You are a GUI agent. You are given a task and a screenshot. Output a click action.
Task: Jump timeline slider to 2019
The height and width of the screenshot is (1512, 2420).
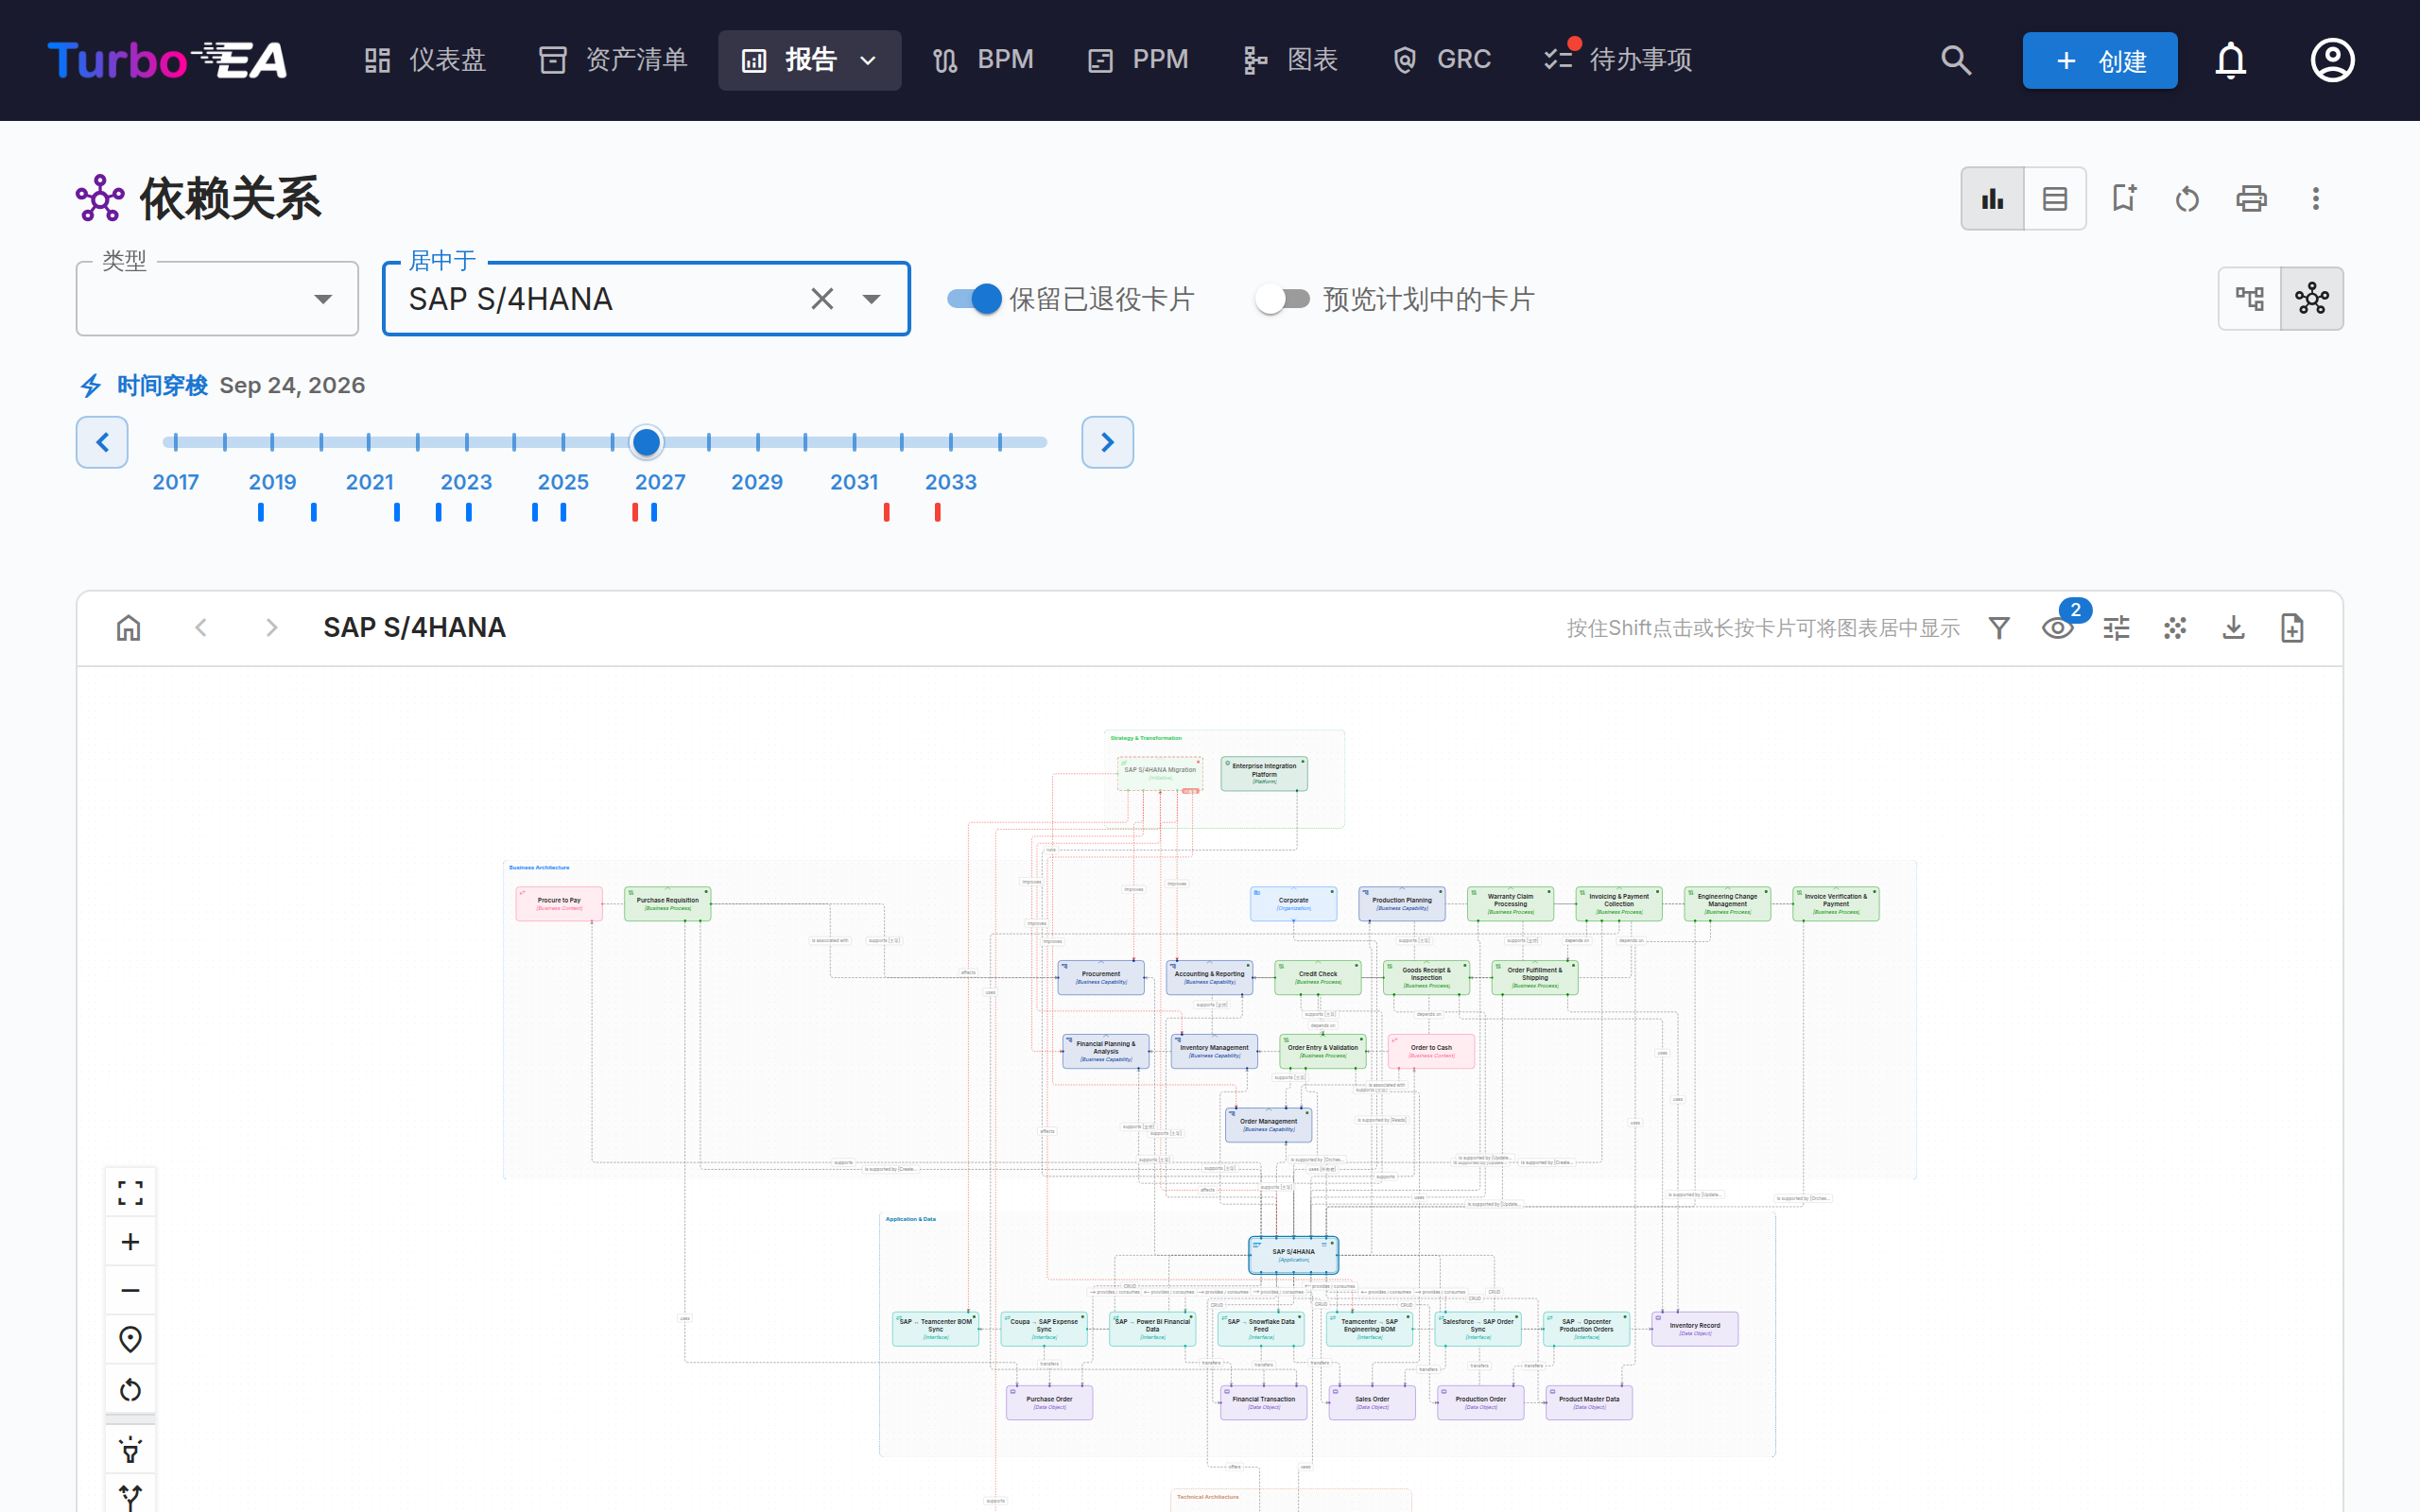[272, 441]
